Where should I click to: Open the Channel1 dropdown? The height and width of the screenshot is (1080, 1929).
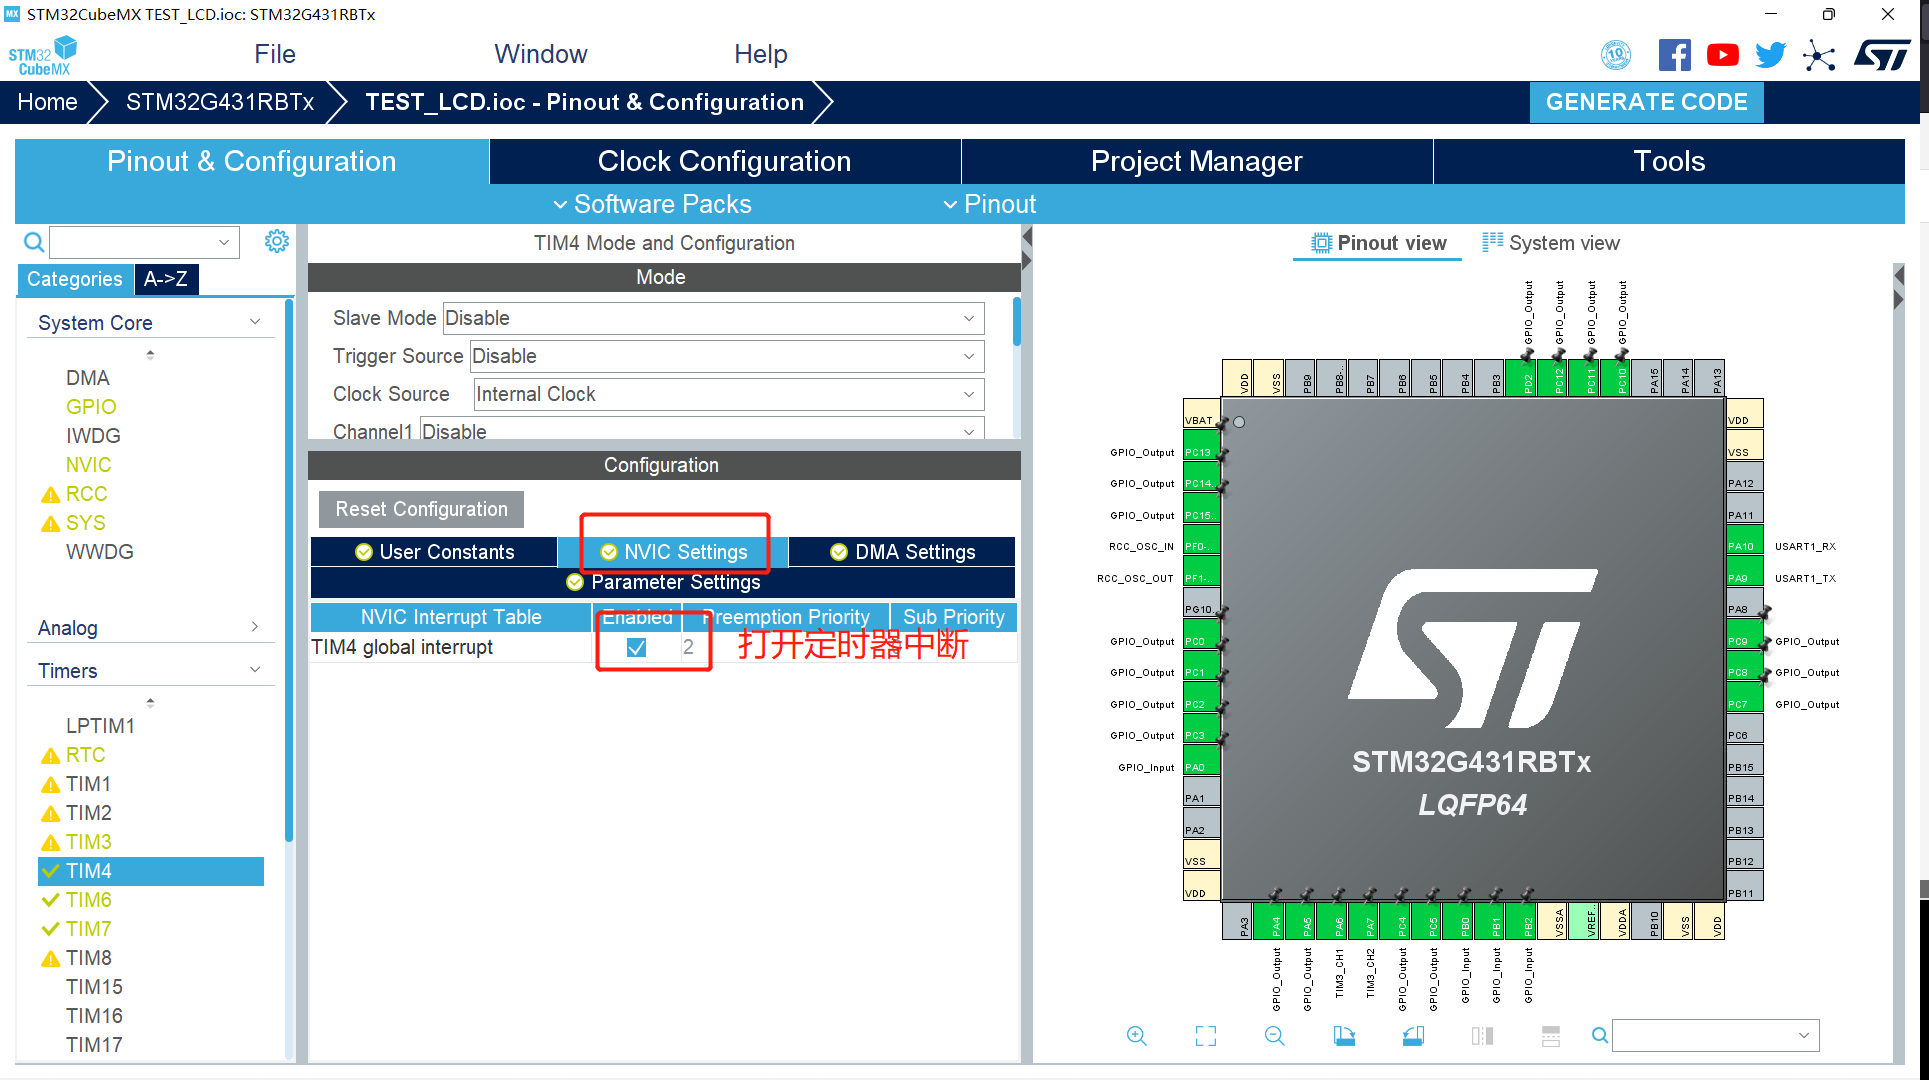(702, 430)
